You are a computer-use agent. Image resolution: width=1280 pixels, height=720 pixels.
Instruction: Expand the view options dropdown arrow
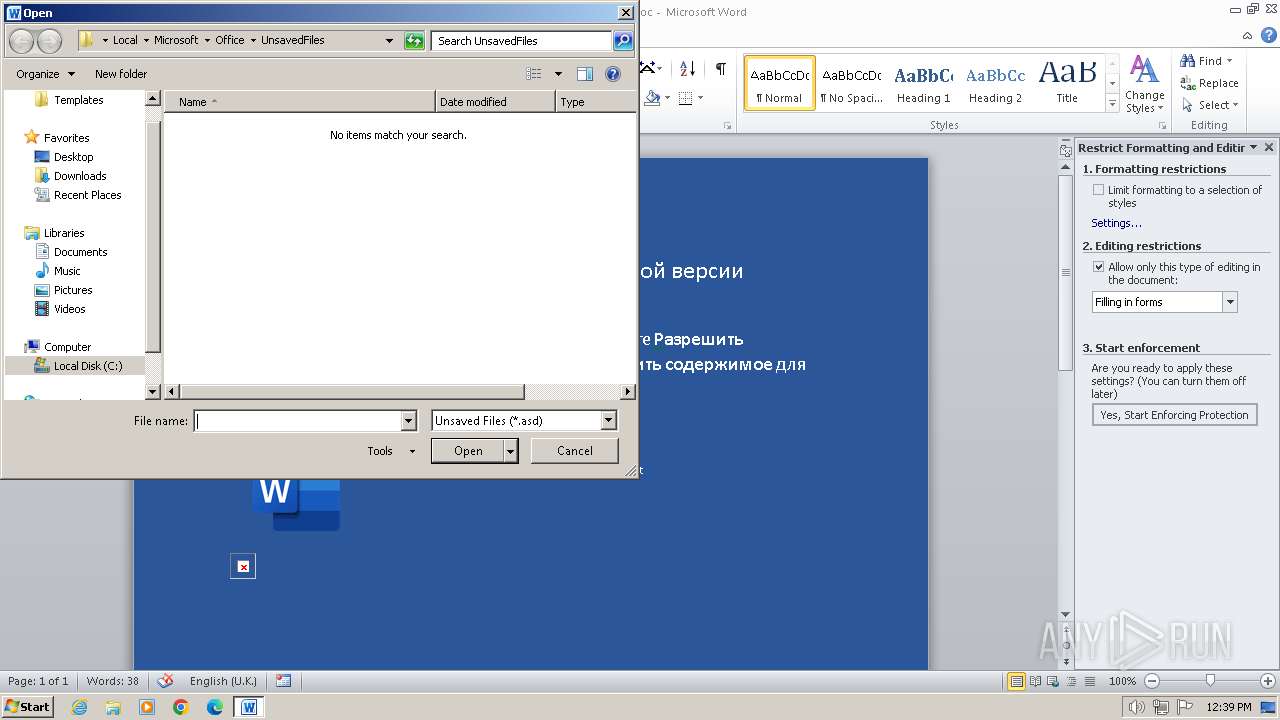(x=558, y=74)
